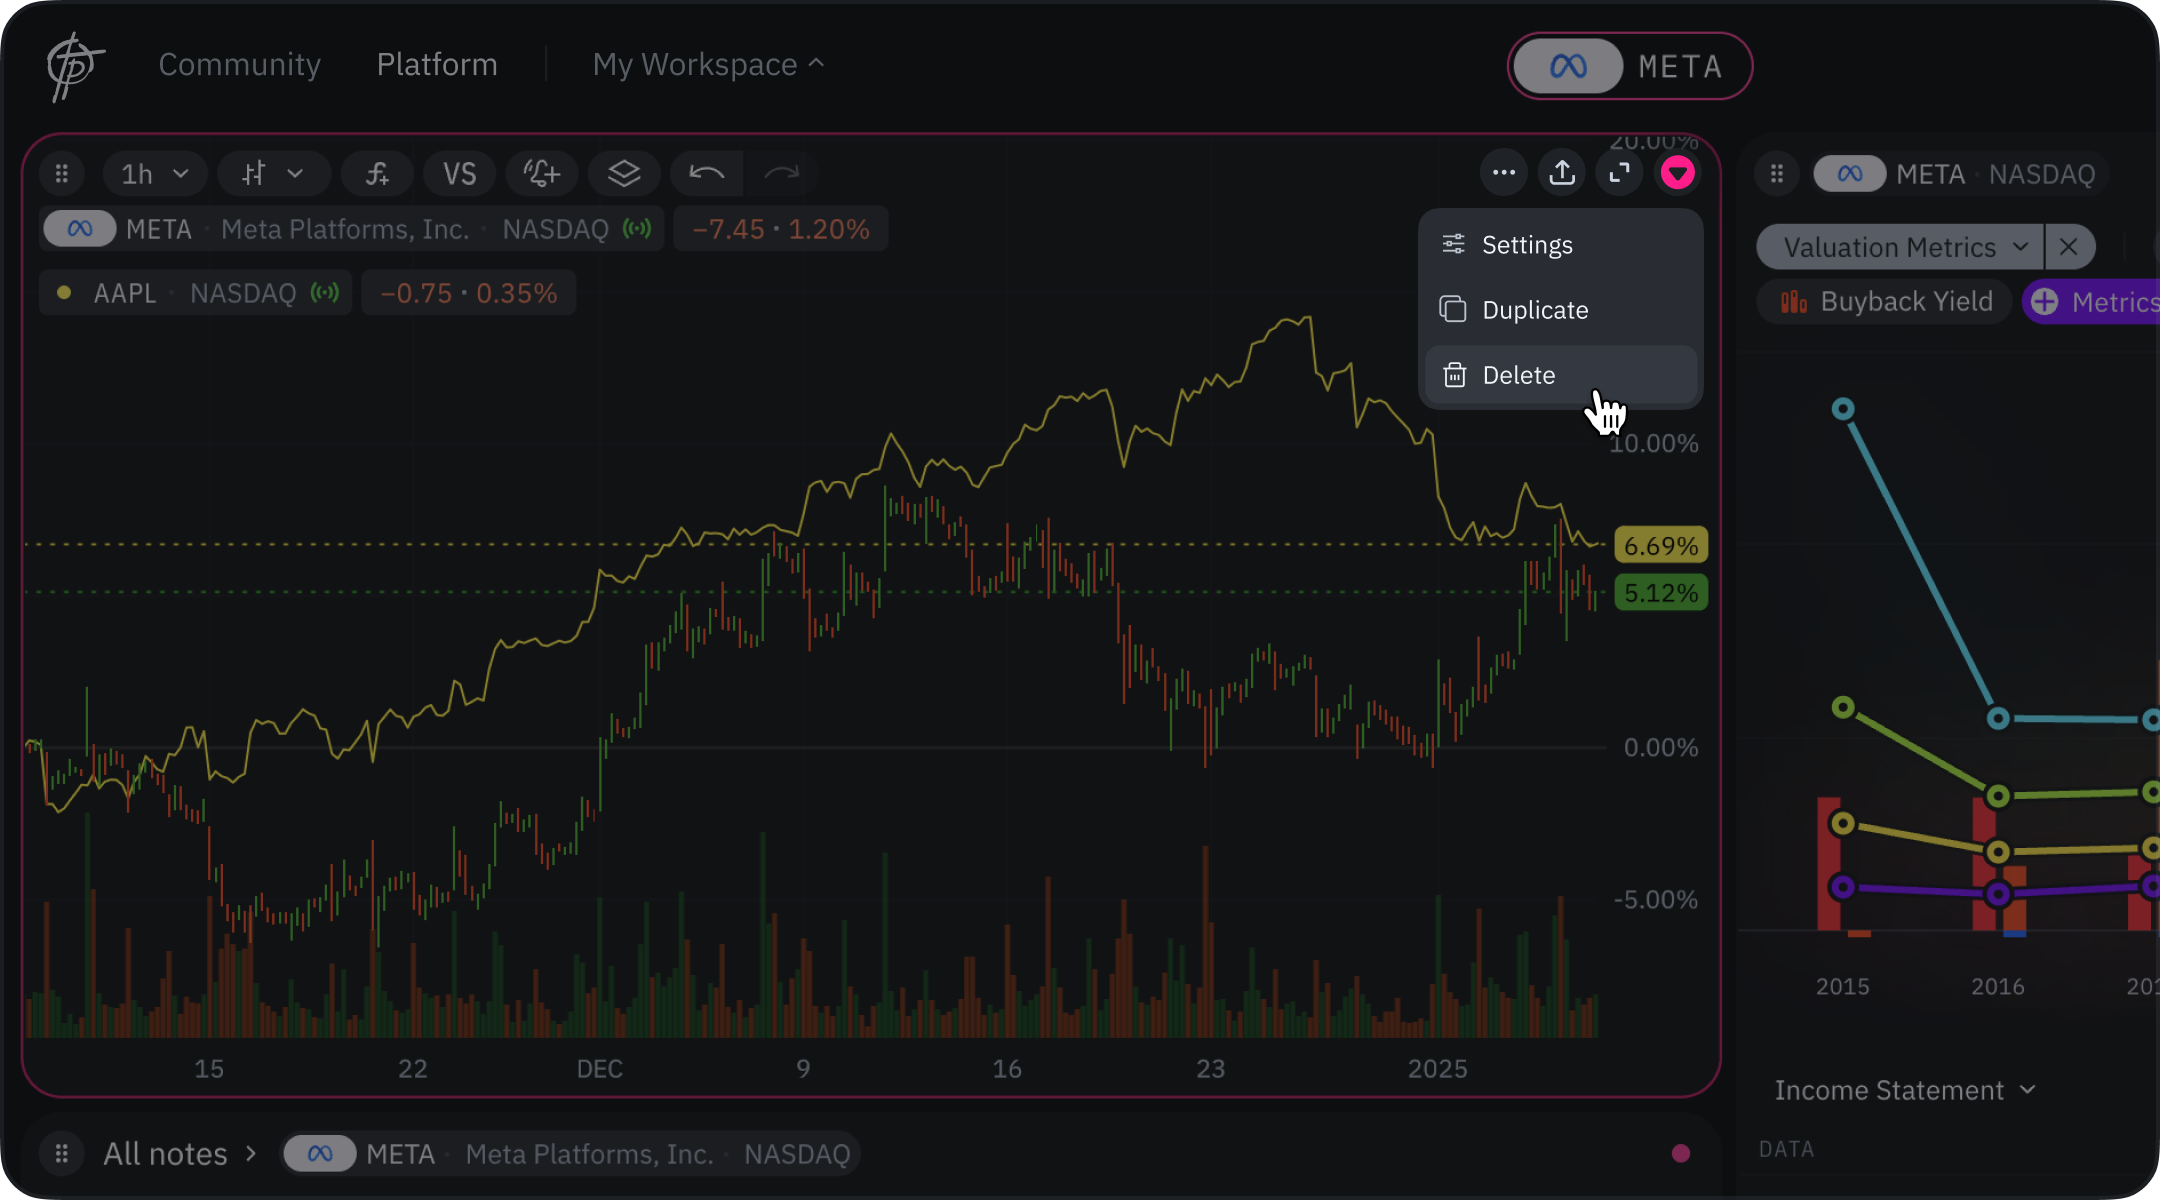Viewport: 2160px width, 1200px height.
Task: Click the VS compare button
Action: 459,174
